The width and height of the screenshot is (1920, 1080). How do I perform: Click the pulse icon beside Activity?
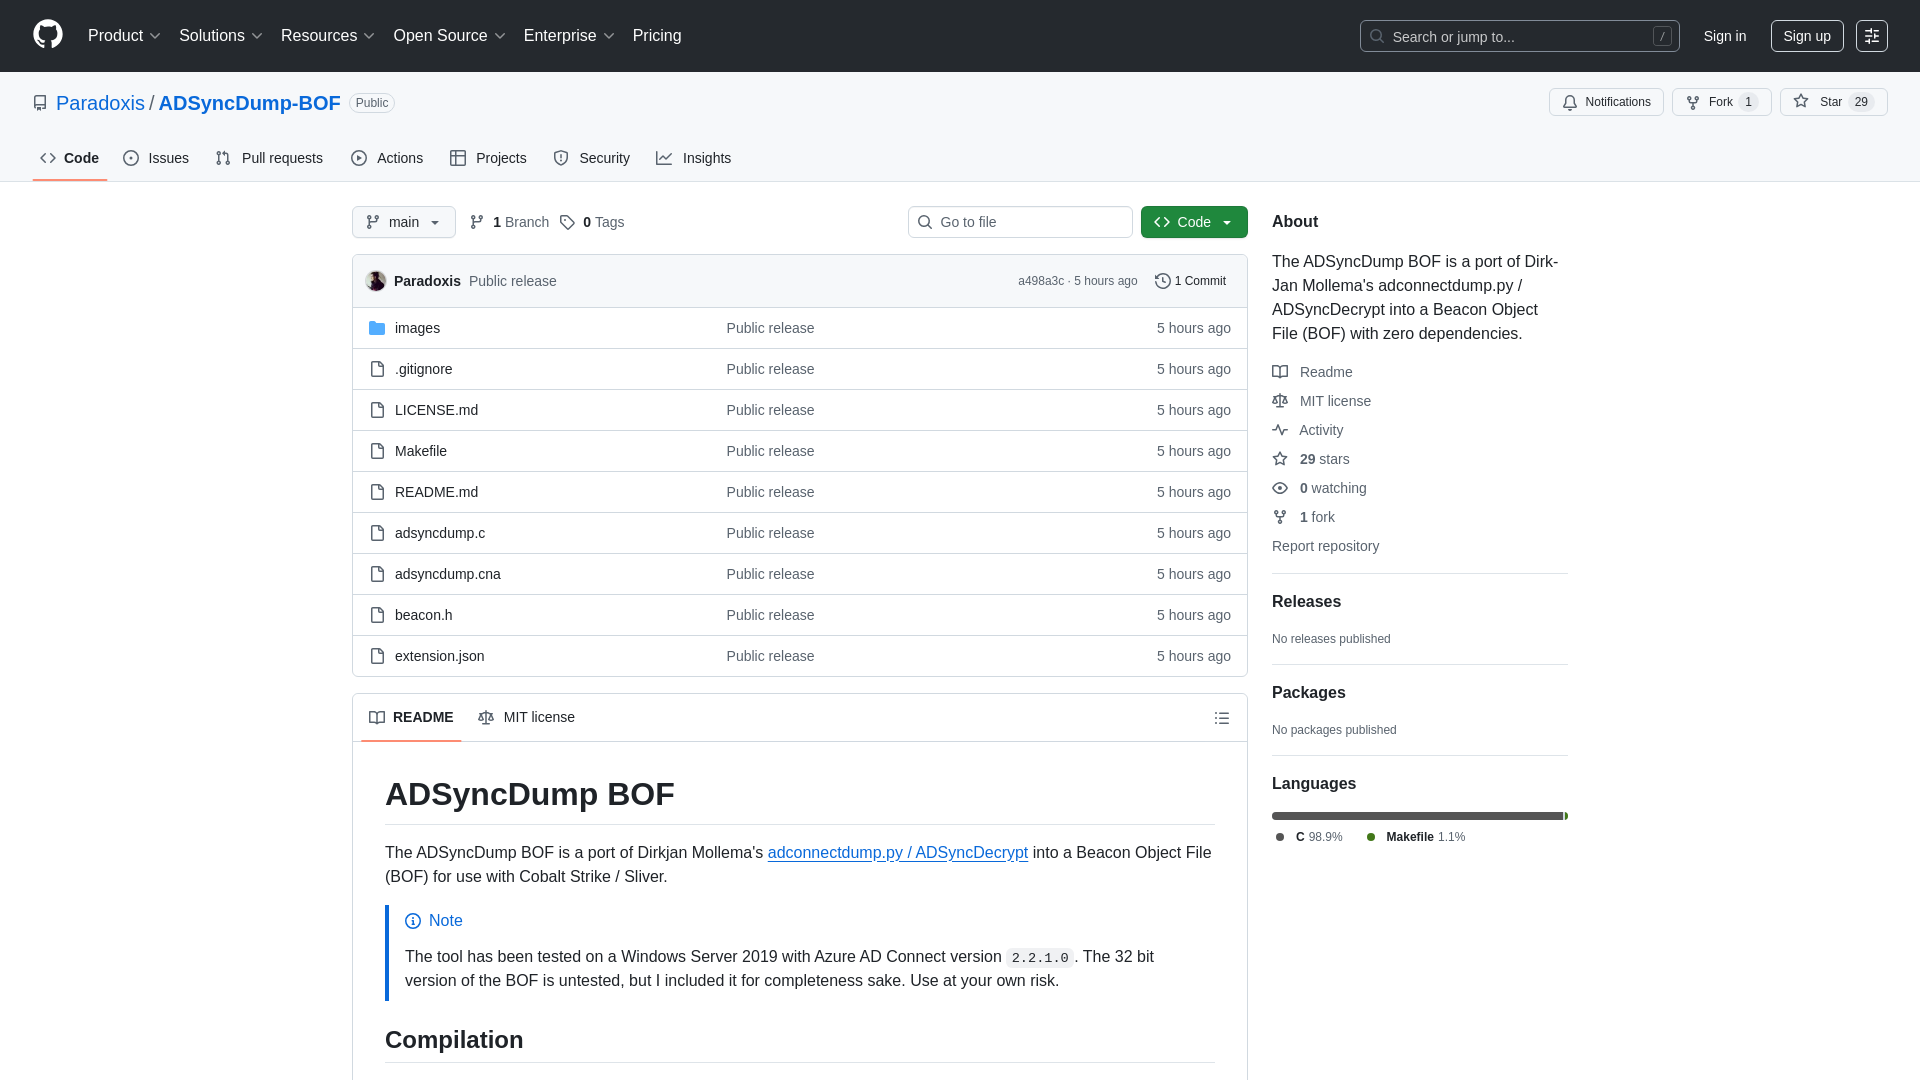pos(1280,430)
